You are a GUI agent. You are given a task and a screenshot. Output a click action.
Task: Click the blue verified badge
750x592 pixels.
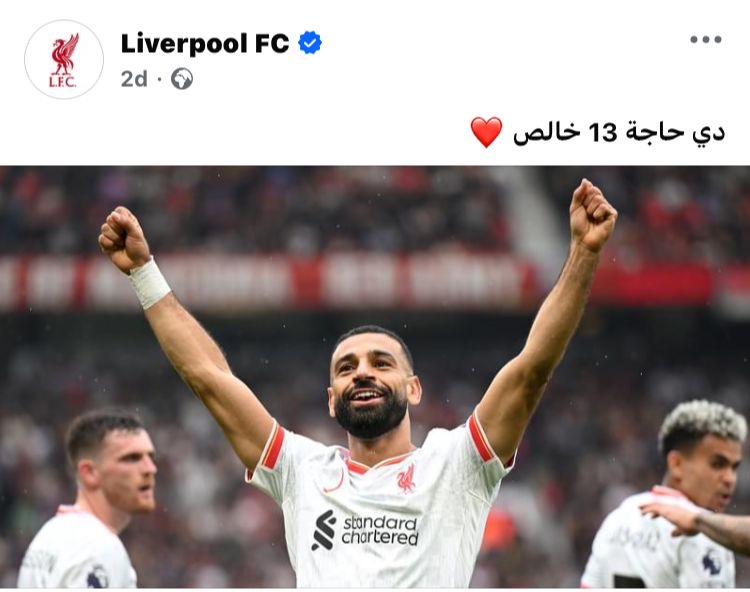(x=310, y=43)
